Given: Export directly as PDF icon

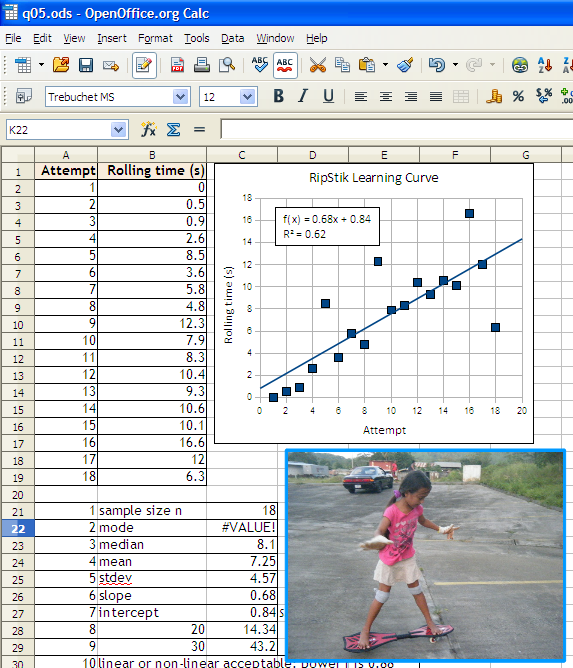Looking at the screenshot, I should click(x=177, y=65).
